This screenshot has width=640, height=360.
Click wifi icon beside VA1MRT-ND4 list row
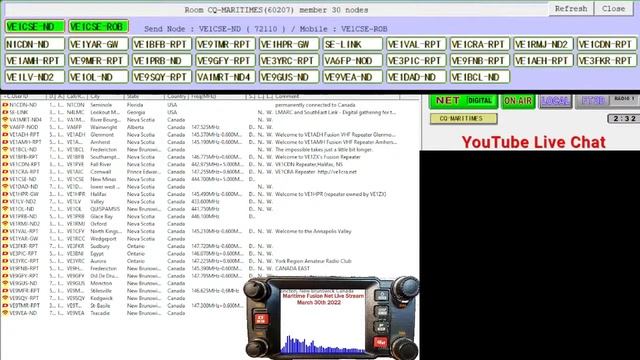(5, 120)
